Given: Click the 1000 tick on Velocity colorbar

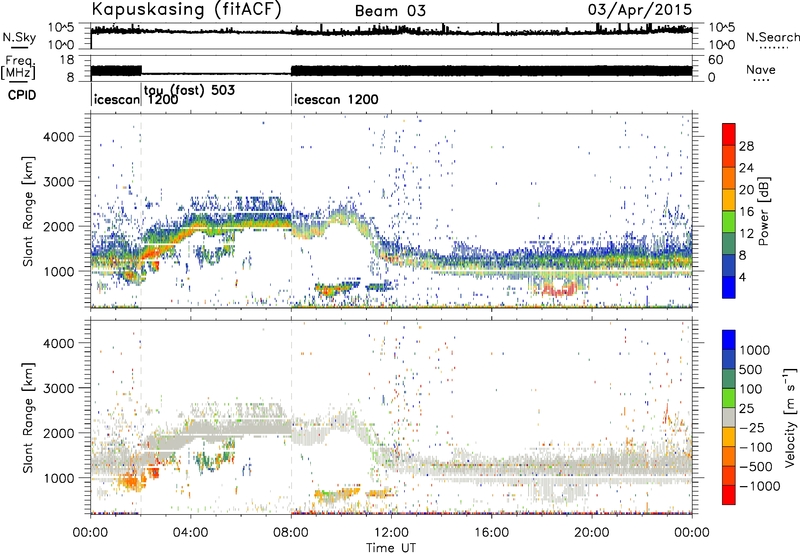Looking at the screenshot, I should (755, 350).
